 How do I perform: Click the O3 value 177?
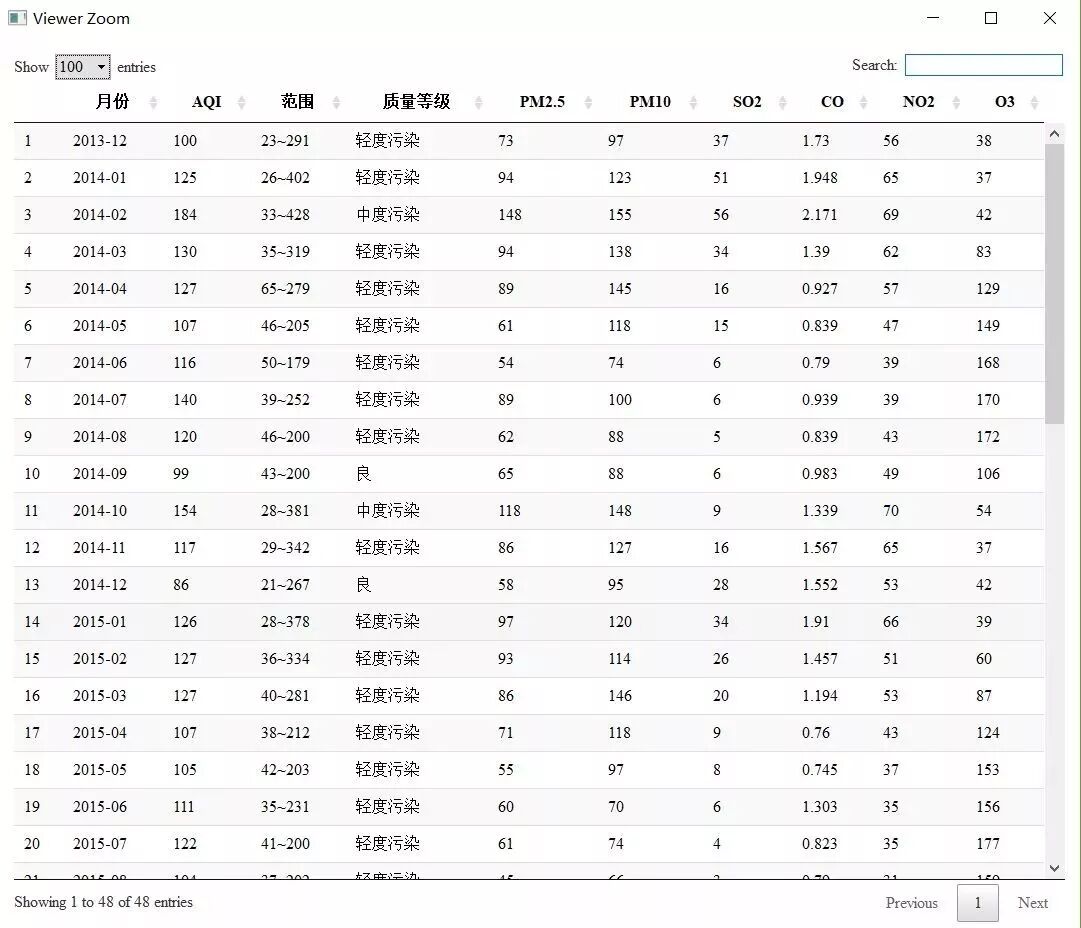988,845
